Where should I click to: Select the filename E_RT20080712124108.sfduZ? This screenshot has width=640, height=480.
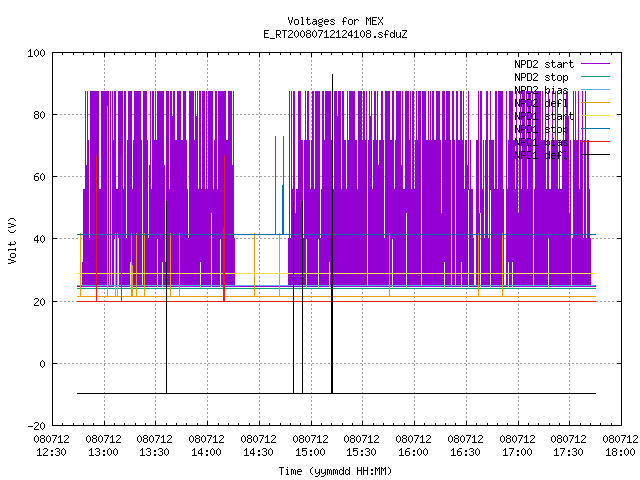tap(335, 34)
